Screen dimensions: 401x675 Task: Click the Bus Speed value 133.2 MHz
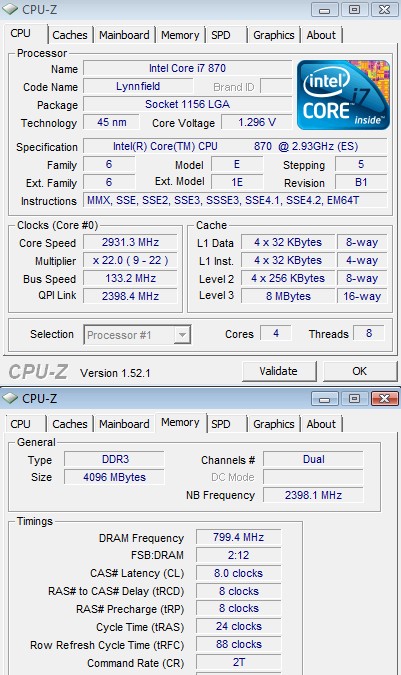[130, 279]
